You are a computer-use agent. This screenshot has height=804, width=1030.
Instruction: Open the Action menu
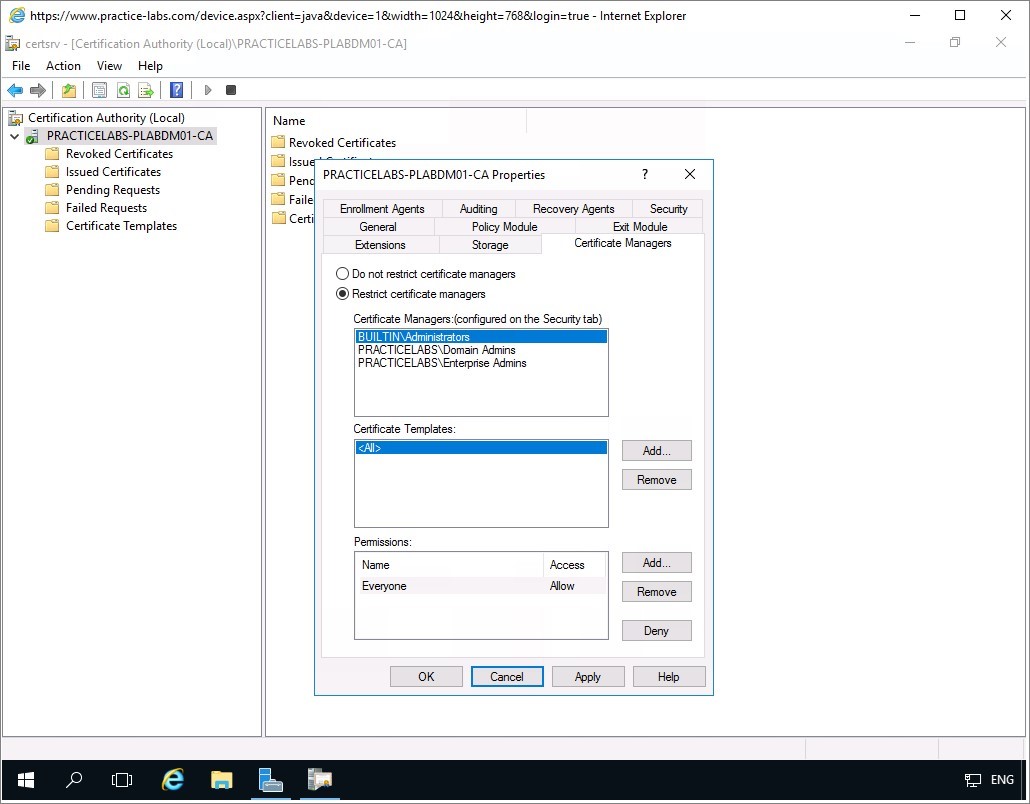click(x=63, y=66)
